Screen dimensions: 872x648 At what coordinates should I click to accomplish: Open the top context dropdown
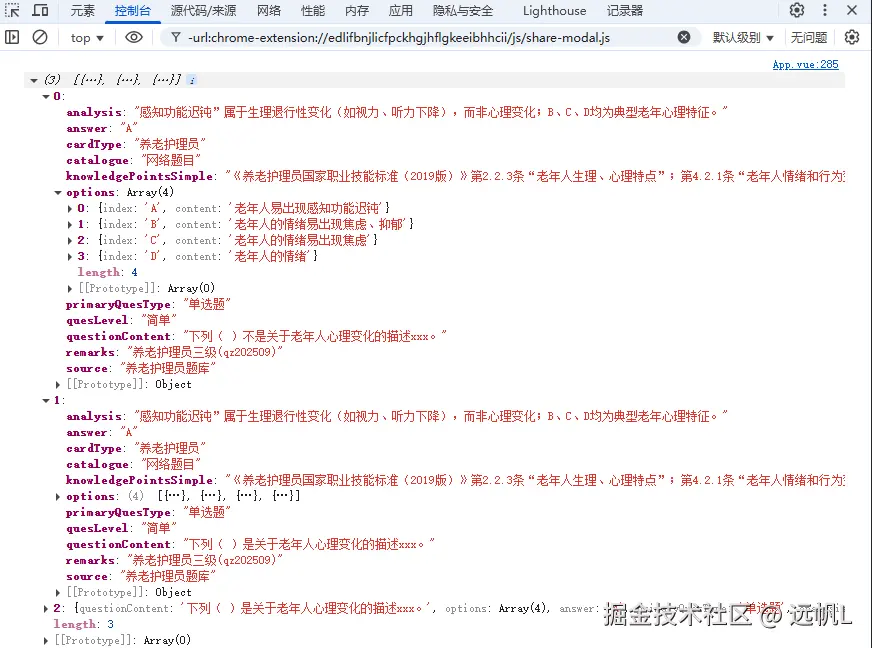pyautogui.click(x=87, y=38)
